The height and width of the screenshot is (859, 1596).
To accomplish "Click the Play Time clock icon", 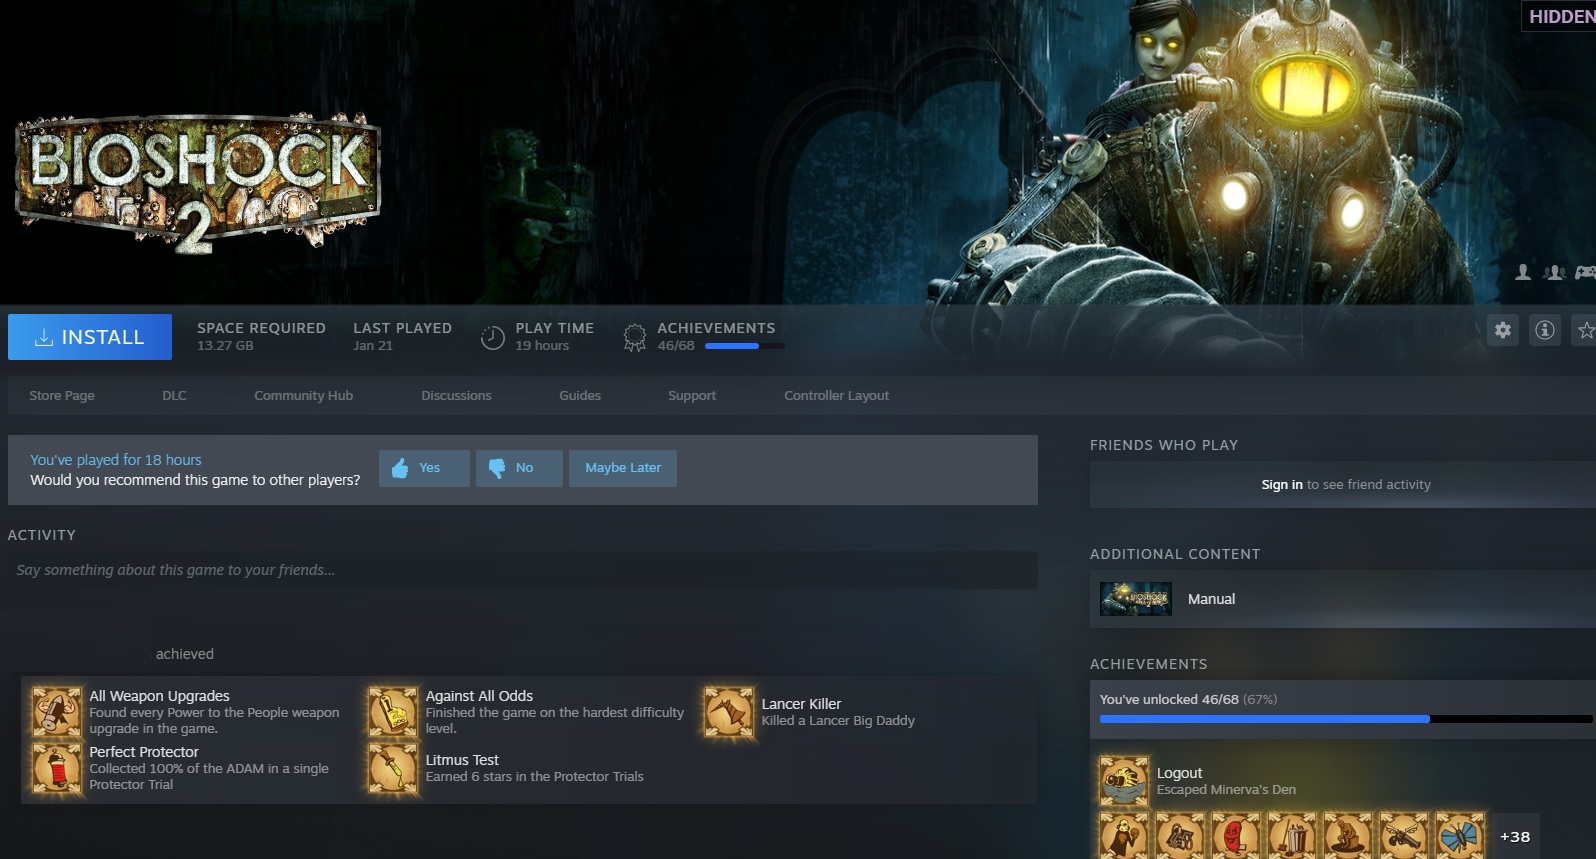I will (492, 338).
